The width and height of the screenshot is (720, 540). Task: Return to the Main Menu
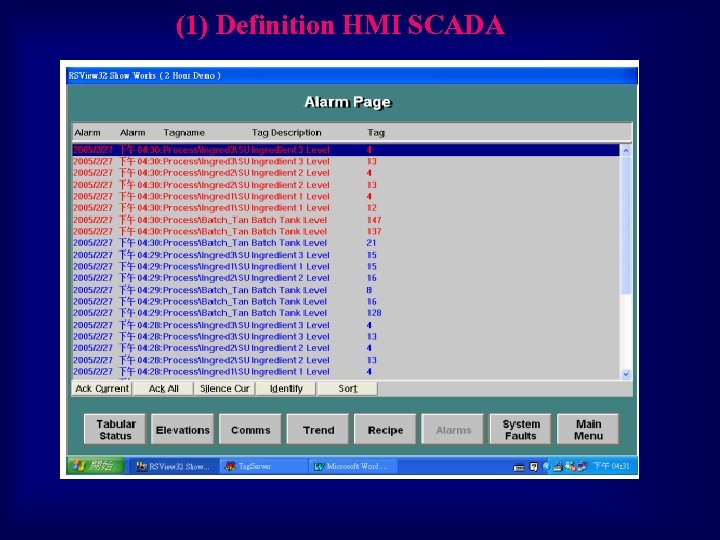click(x=588, y=430)
